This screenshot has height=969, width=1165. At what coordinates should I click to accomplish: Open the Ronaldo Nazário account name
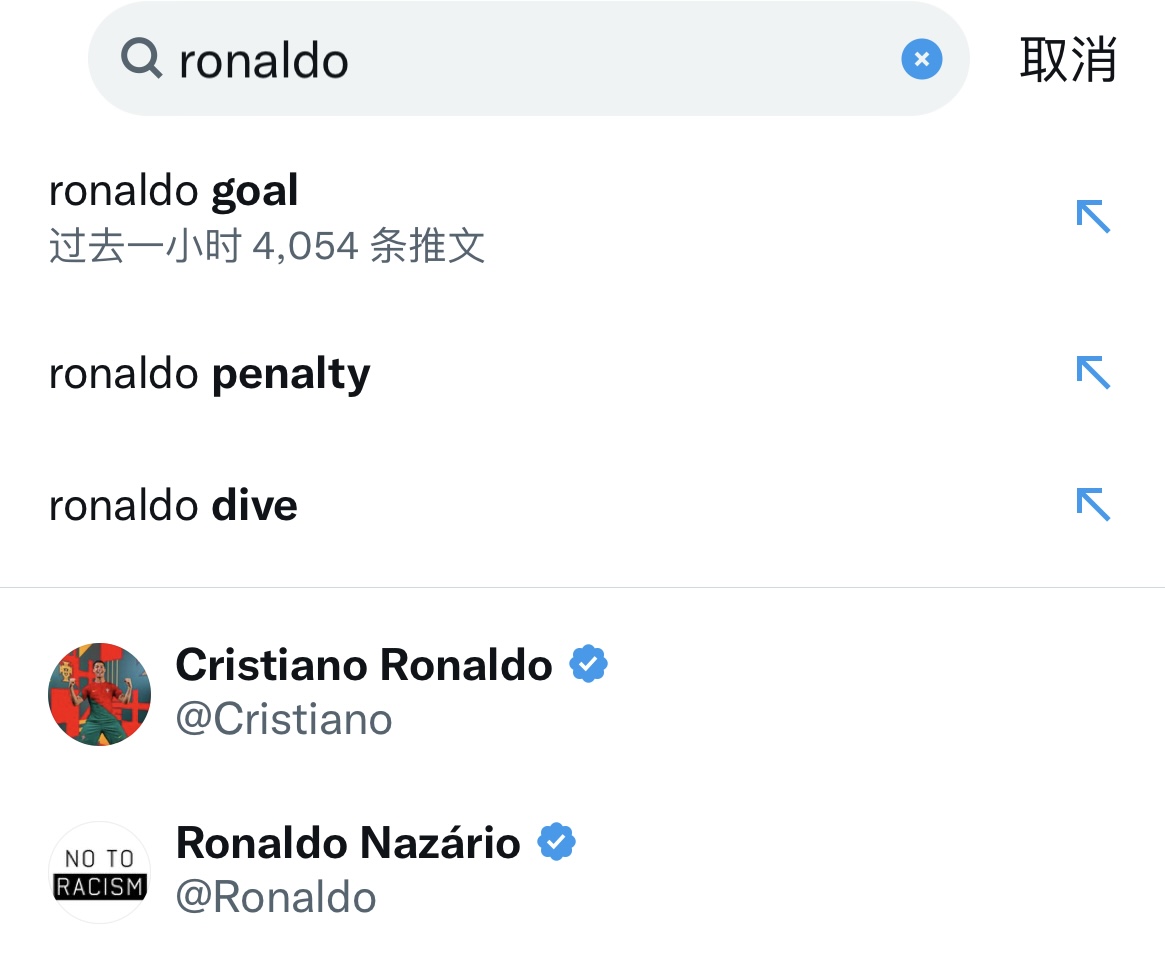click(348, 843)
